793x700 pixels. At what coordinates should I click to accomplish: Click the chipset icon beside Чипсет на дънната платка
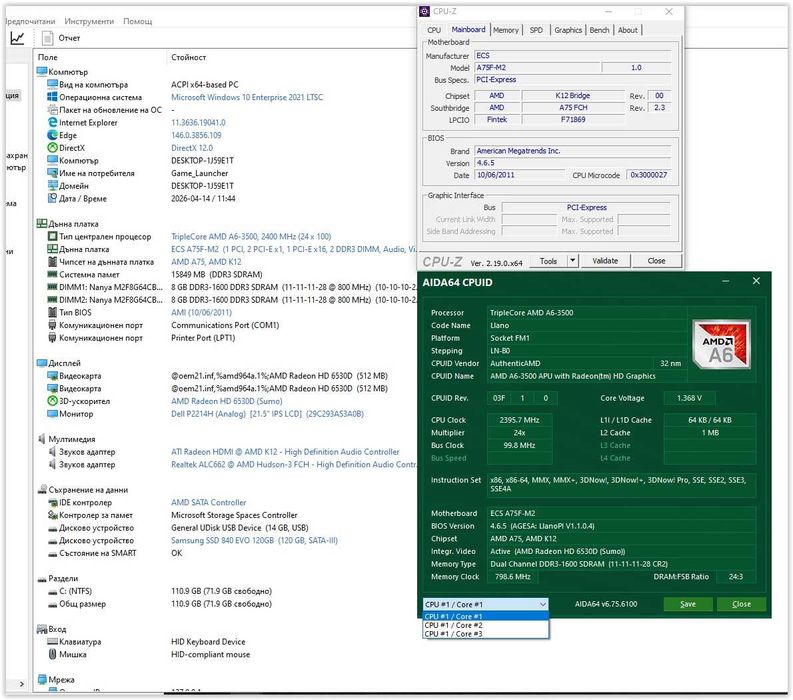[x=52, y=261]
